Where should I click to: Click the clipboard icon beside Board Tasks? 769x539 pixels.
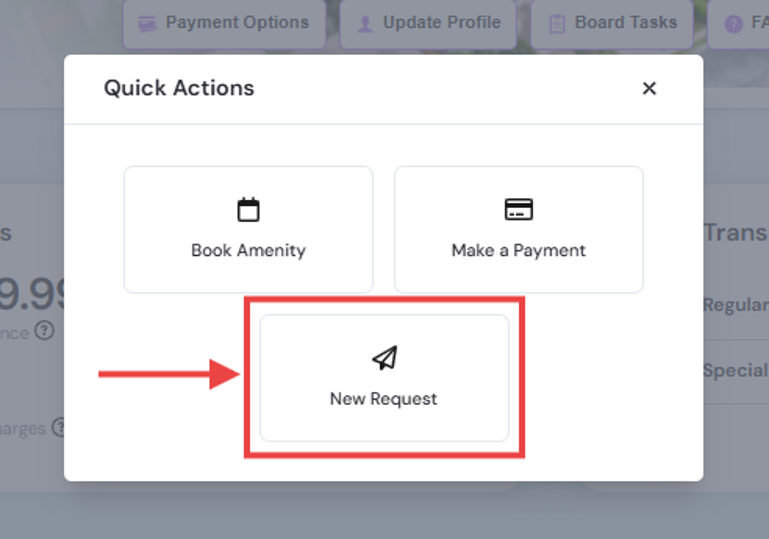click(557, 24)
